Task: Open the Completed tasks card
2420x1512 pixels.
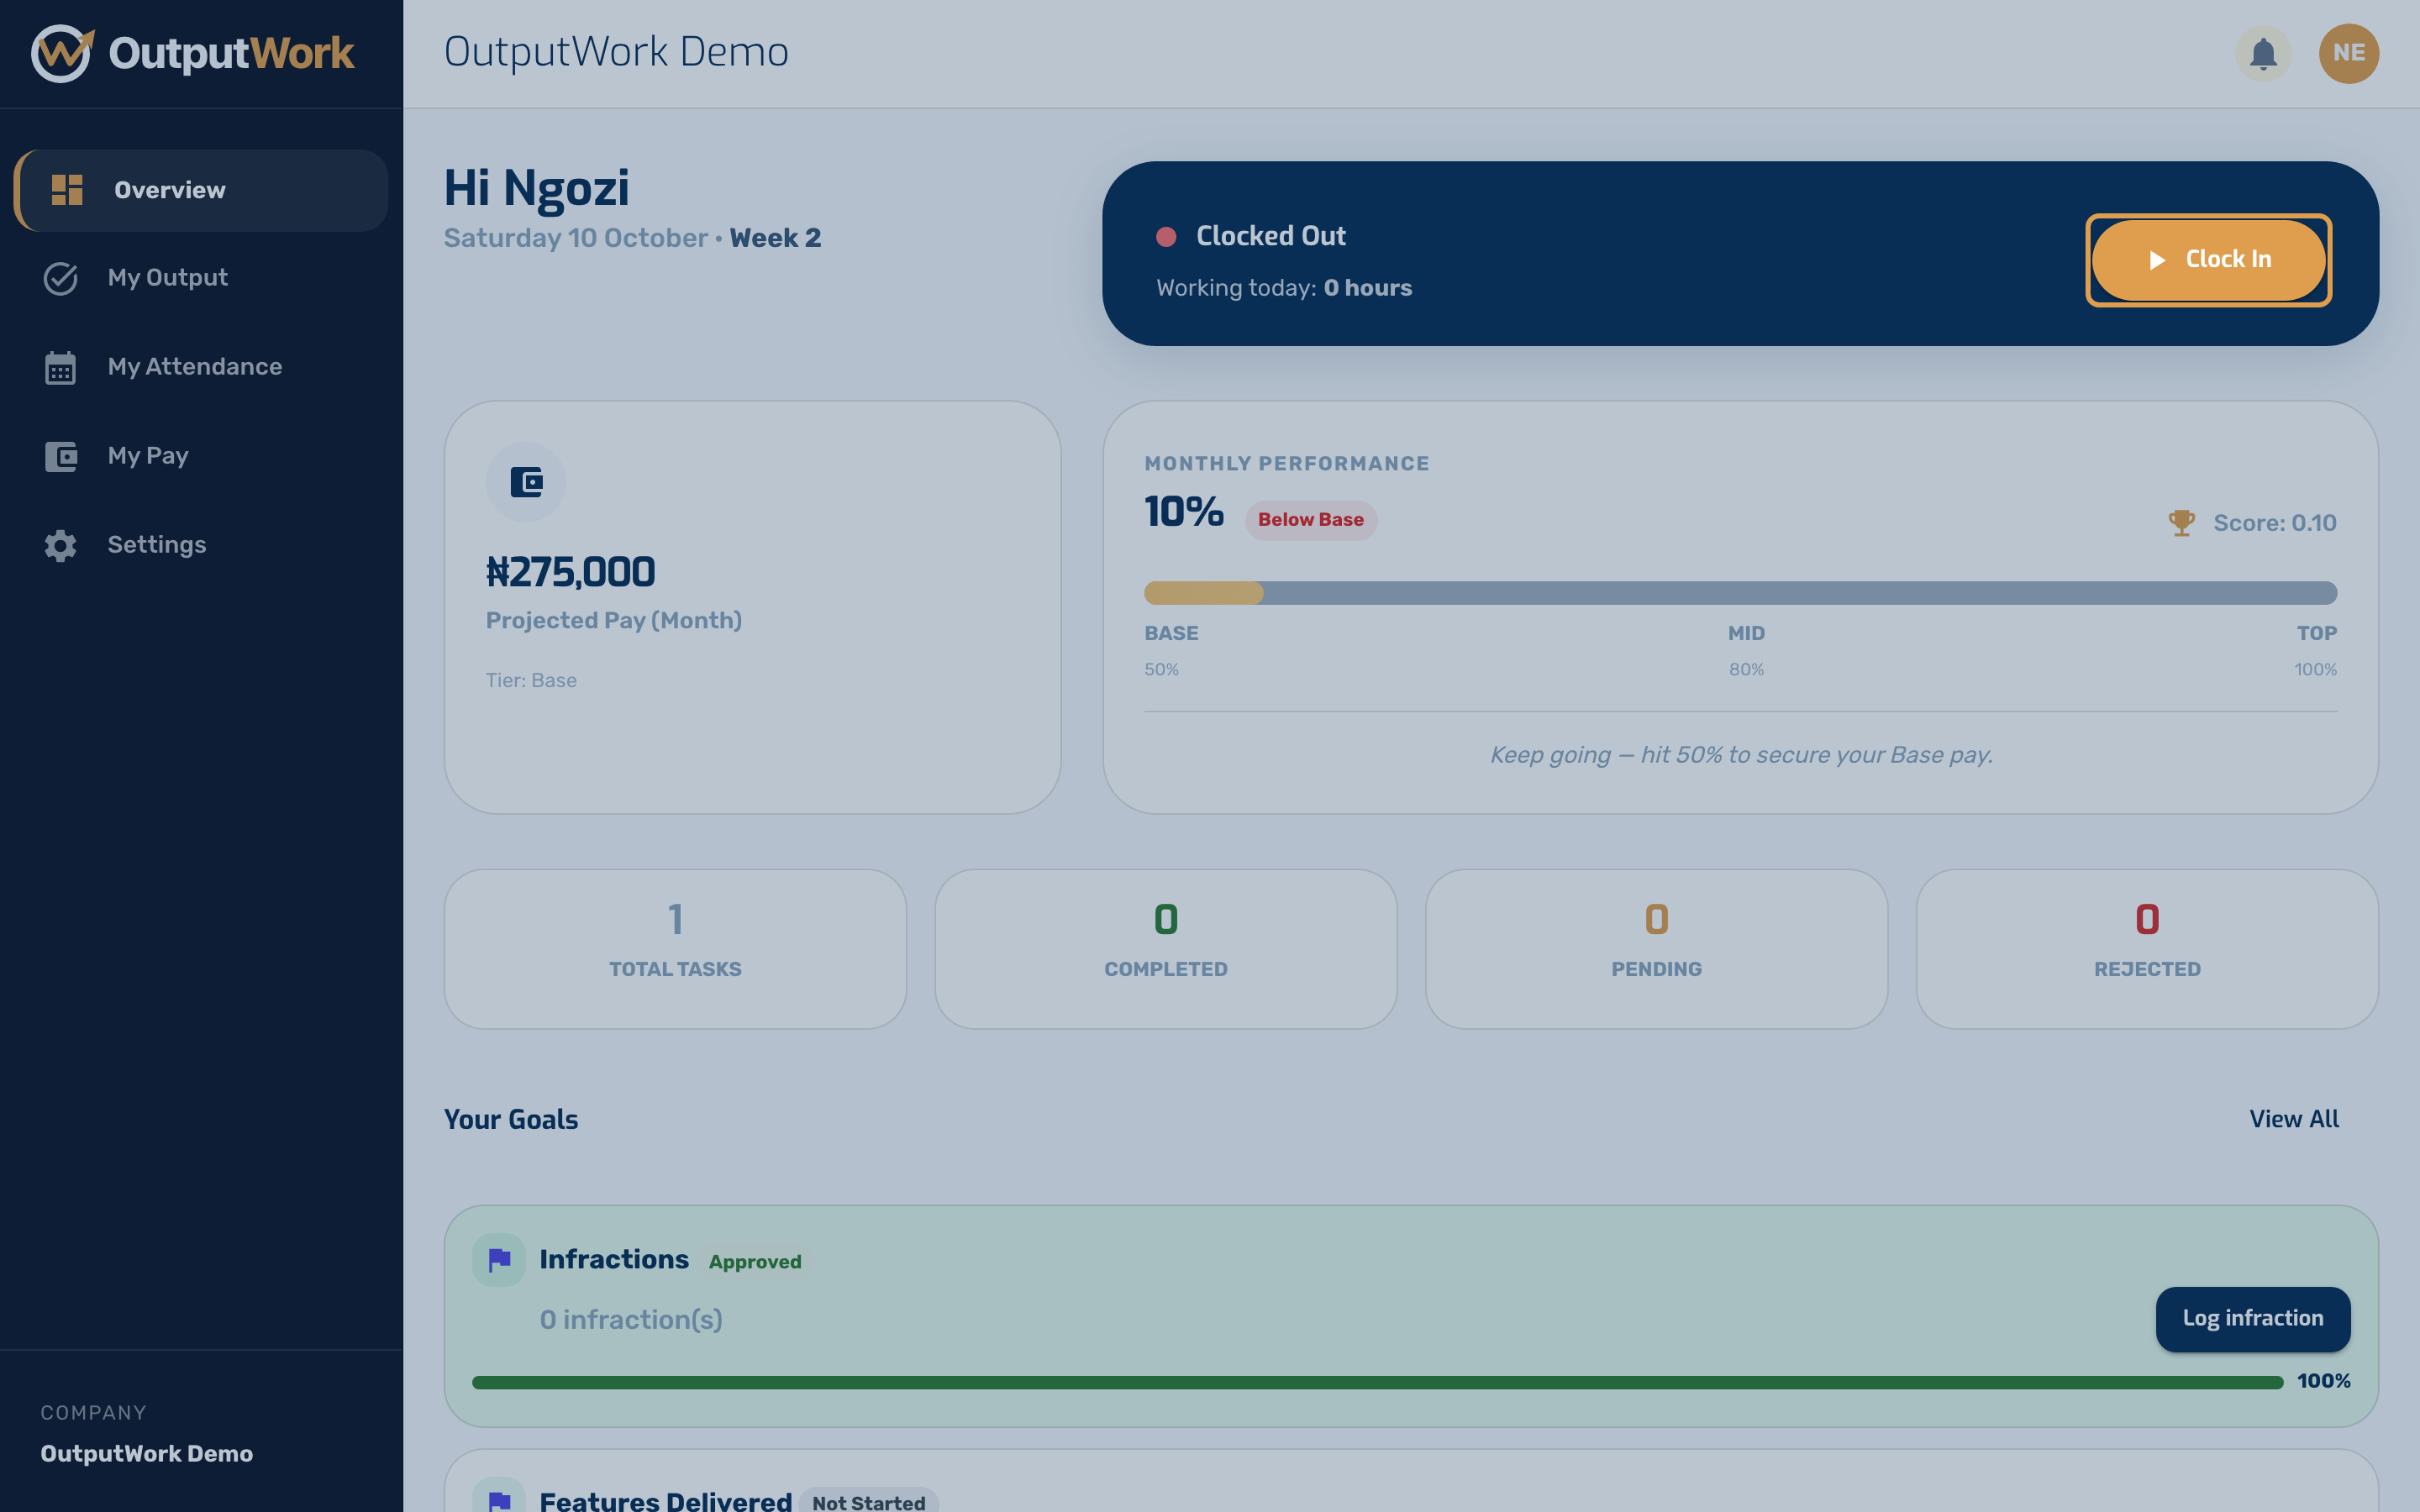Action: (1165, 948)
